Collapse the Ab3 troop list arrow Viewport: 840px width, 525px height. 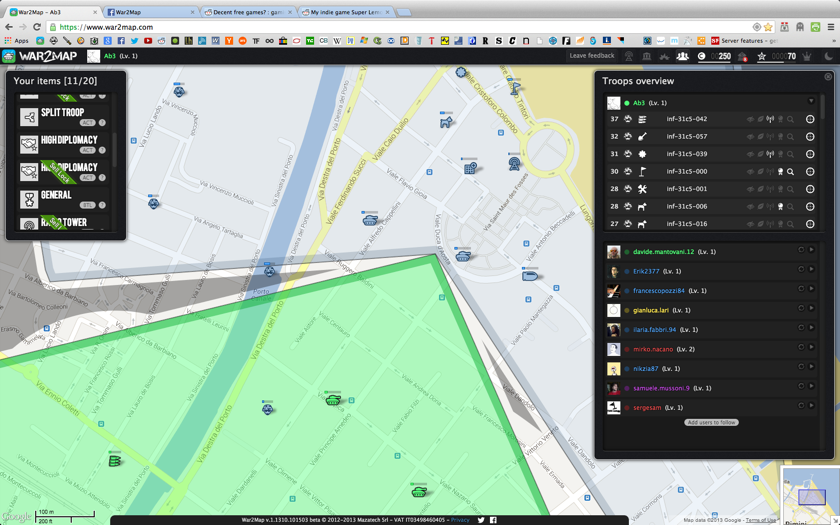click(811, 102)
